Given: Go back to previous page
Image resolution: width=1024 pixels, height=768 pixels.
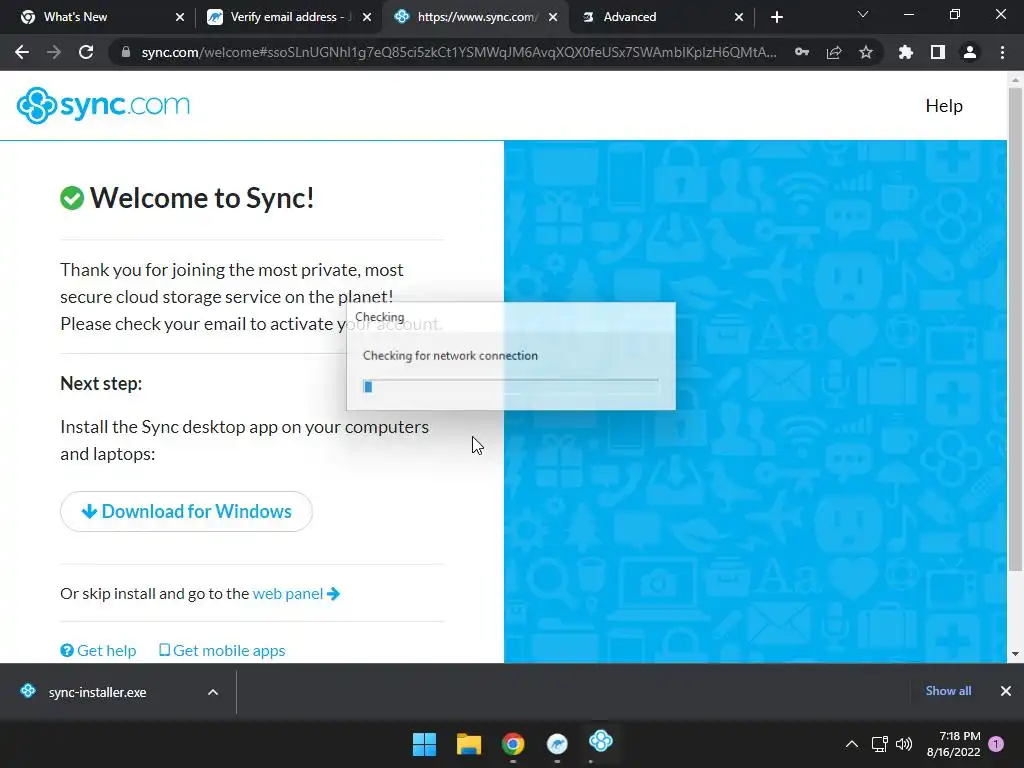Looking at the screenshot, I should (x=22, y=52).
